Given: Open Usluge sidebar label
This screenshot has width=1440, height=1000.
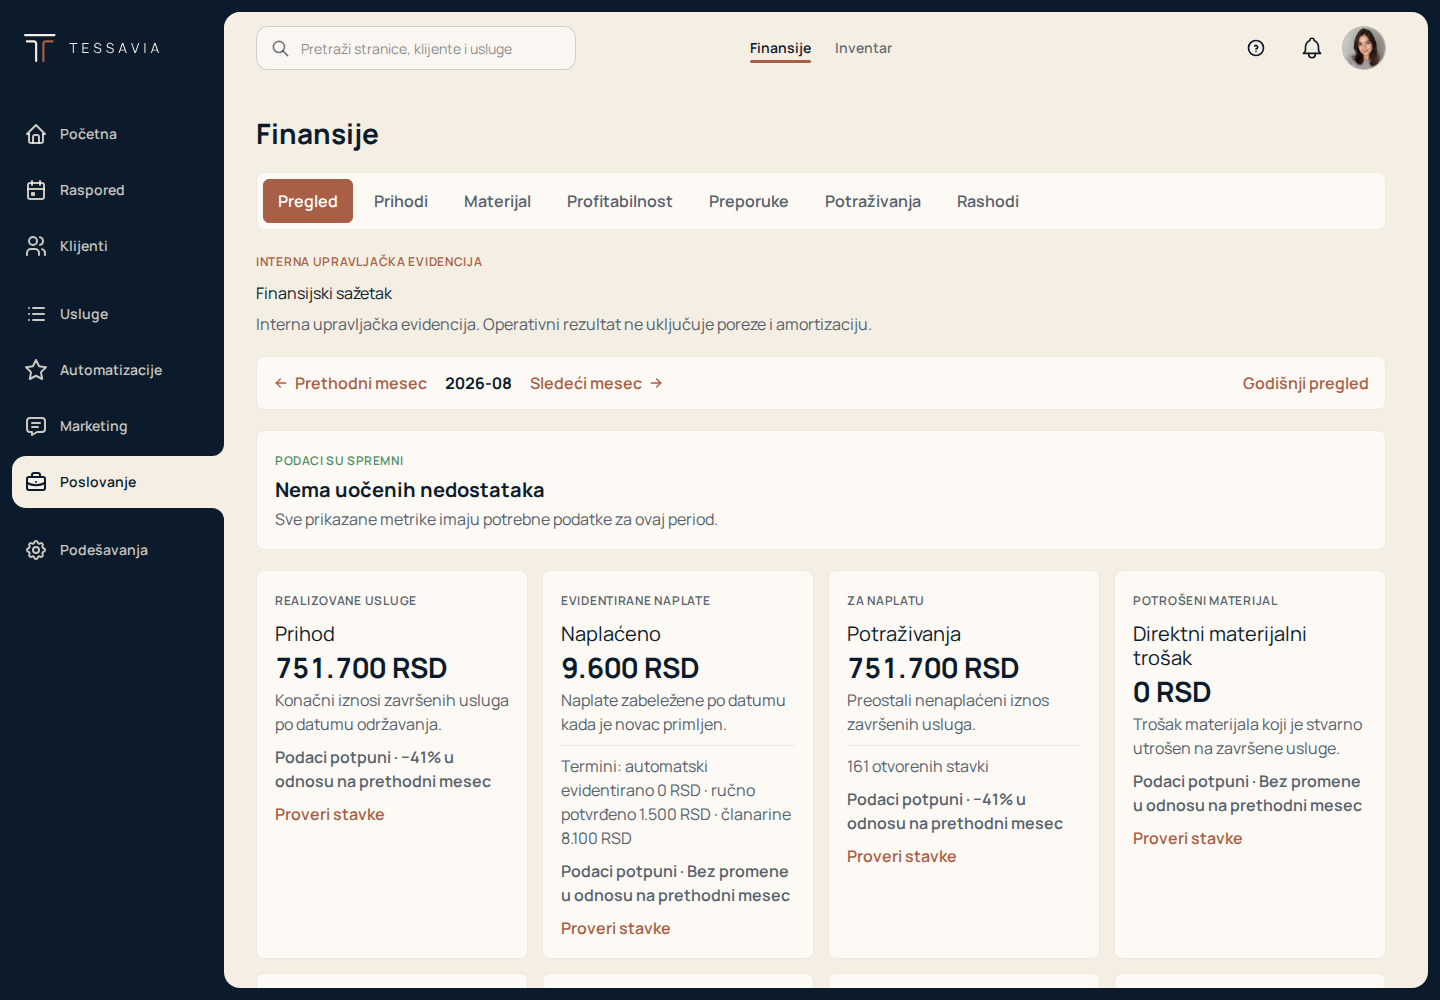Looking at the screenshot, I should point(84,314).
